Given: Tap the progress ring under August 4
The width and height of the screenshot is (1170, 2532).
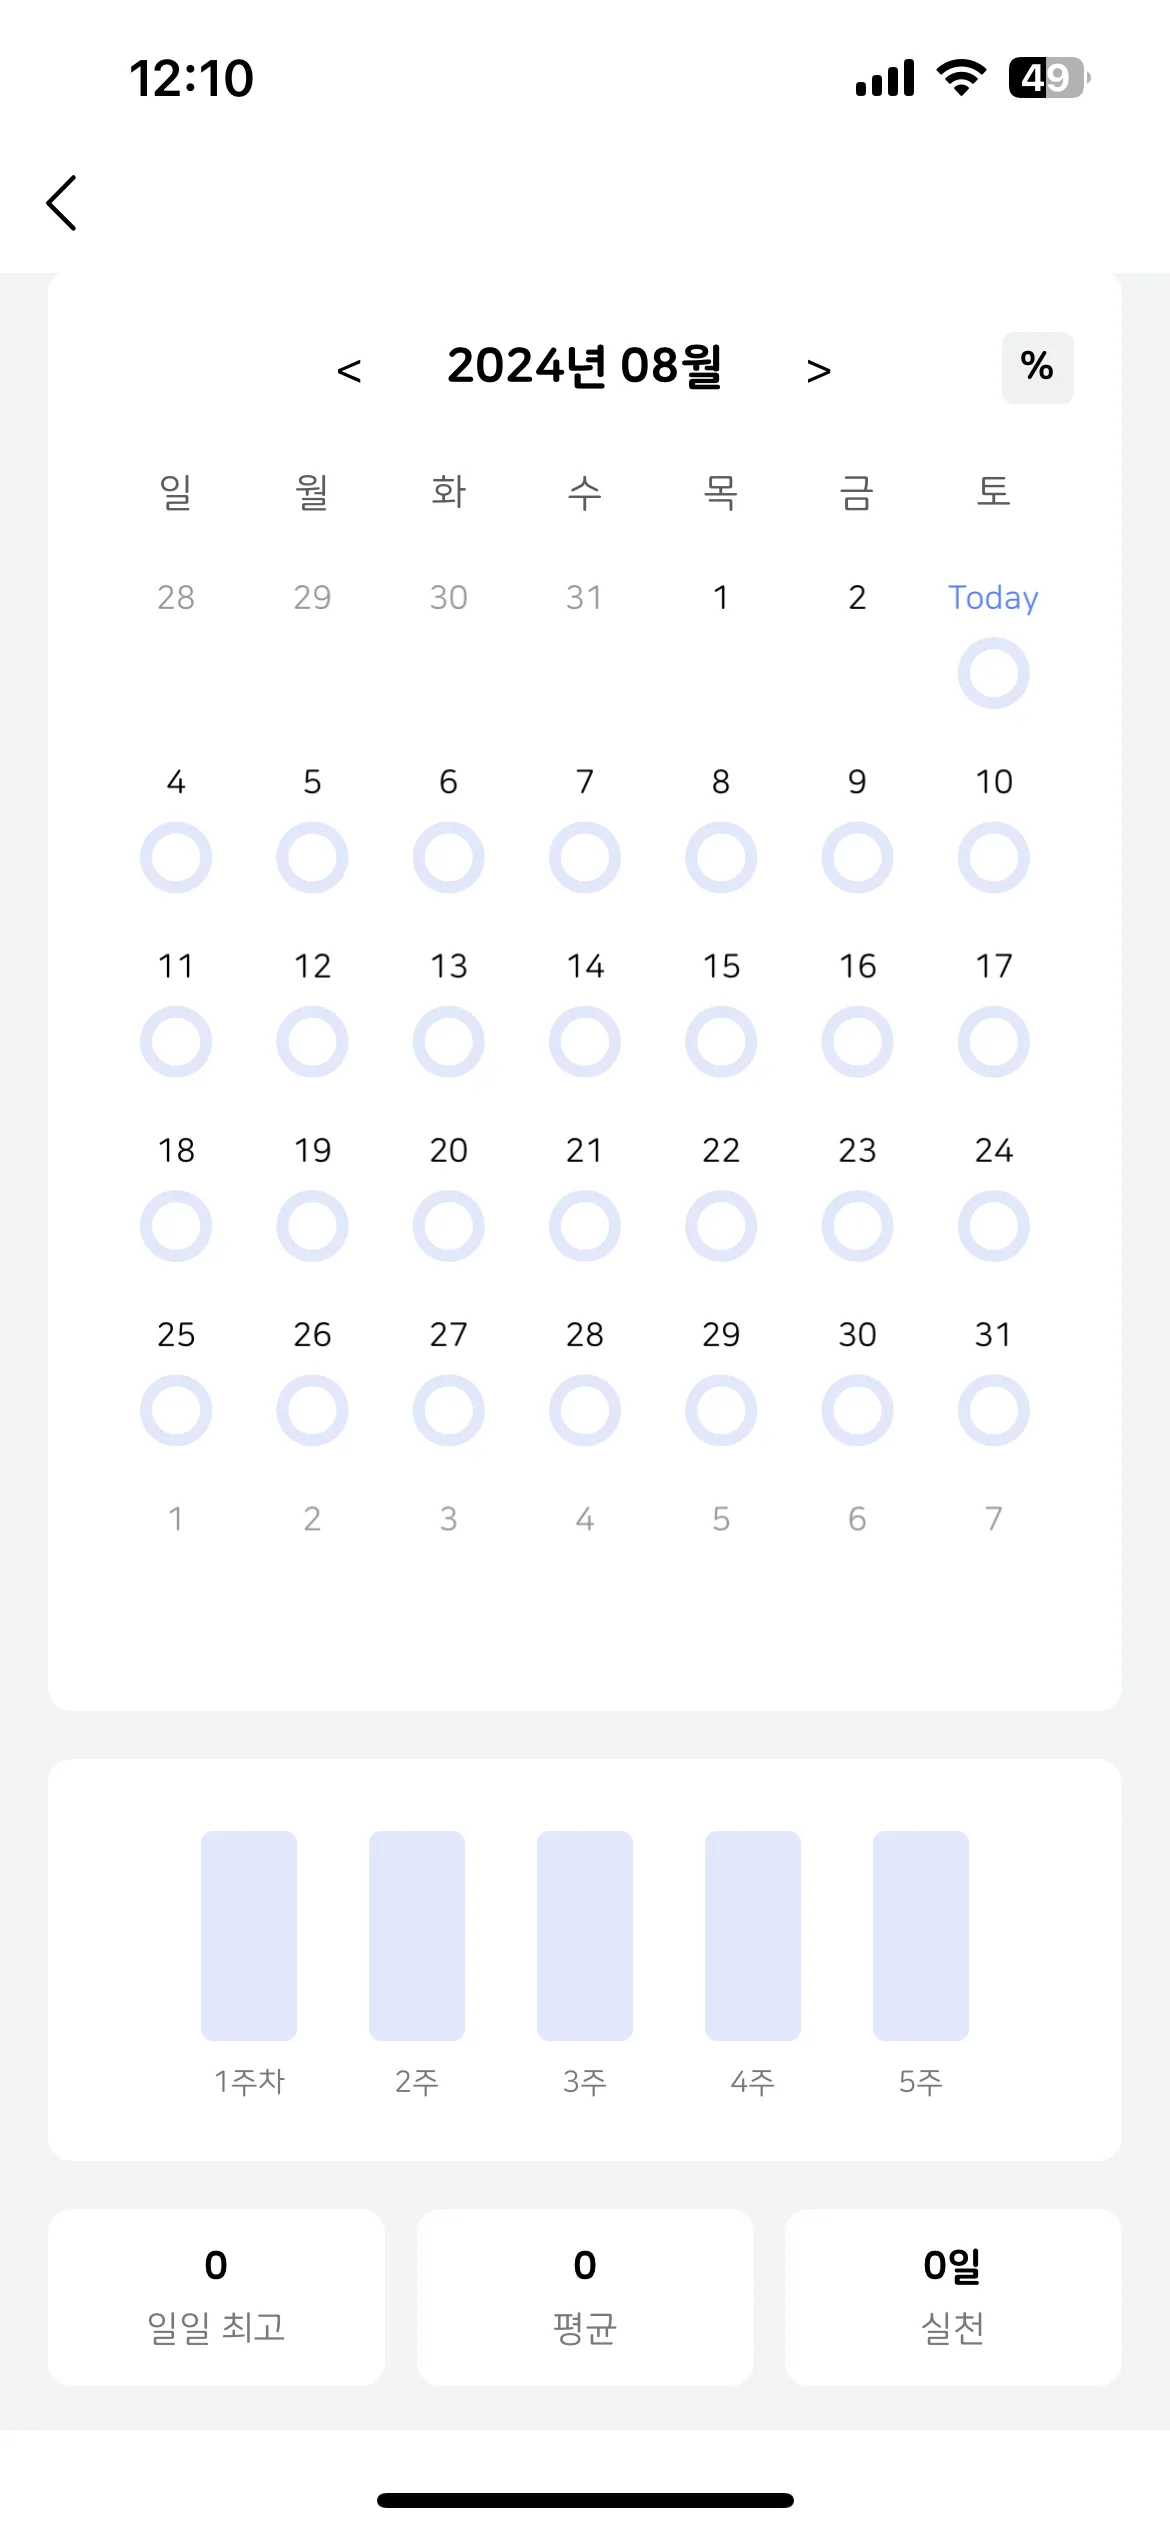Looking at the screenshot, I should 176,857.
